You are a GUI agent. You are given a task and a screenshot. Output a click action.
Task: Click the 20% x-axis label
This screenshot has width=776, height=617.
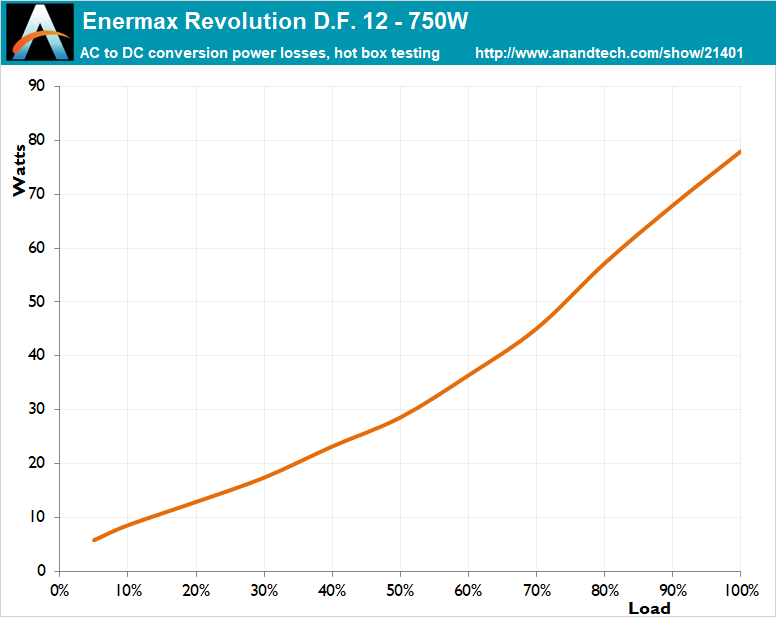[196, 590]
